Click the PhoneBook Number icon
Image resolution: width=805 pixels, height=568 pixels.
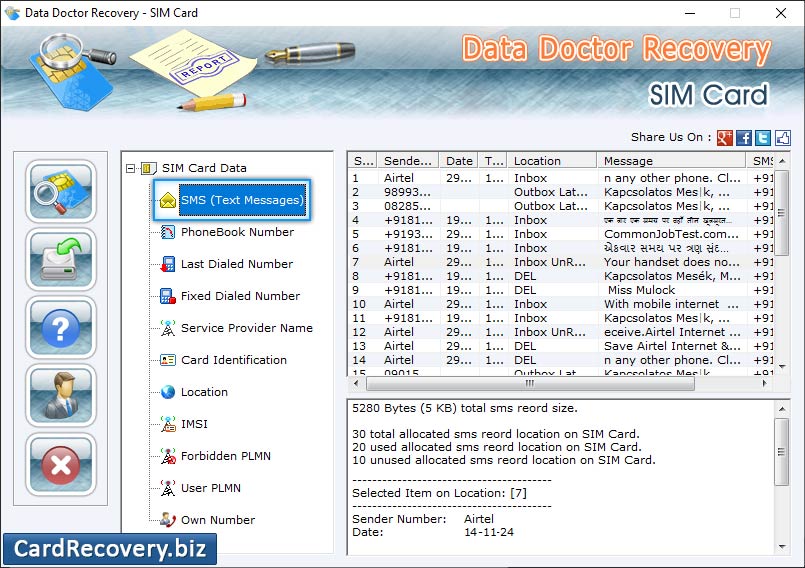[168, 232]
